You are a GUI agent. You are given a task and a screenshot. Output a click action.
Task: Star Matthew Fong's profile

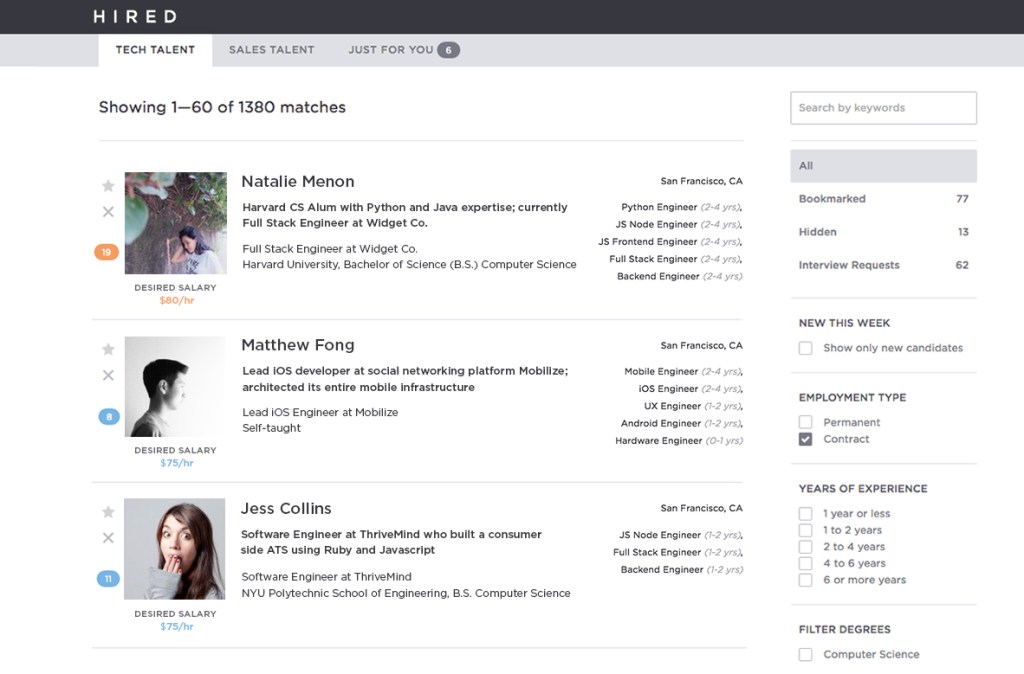(108, 349)
